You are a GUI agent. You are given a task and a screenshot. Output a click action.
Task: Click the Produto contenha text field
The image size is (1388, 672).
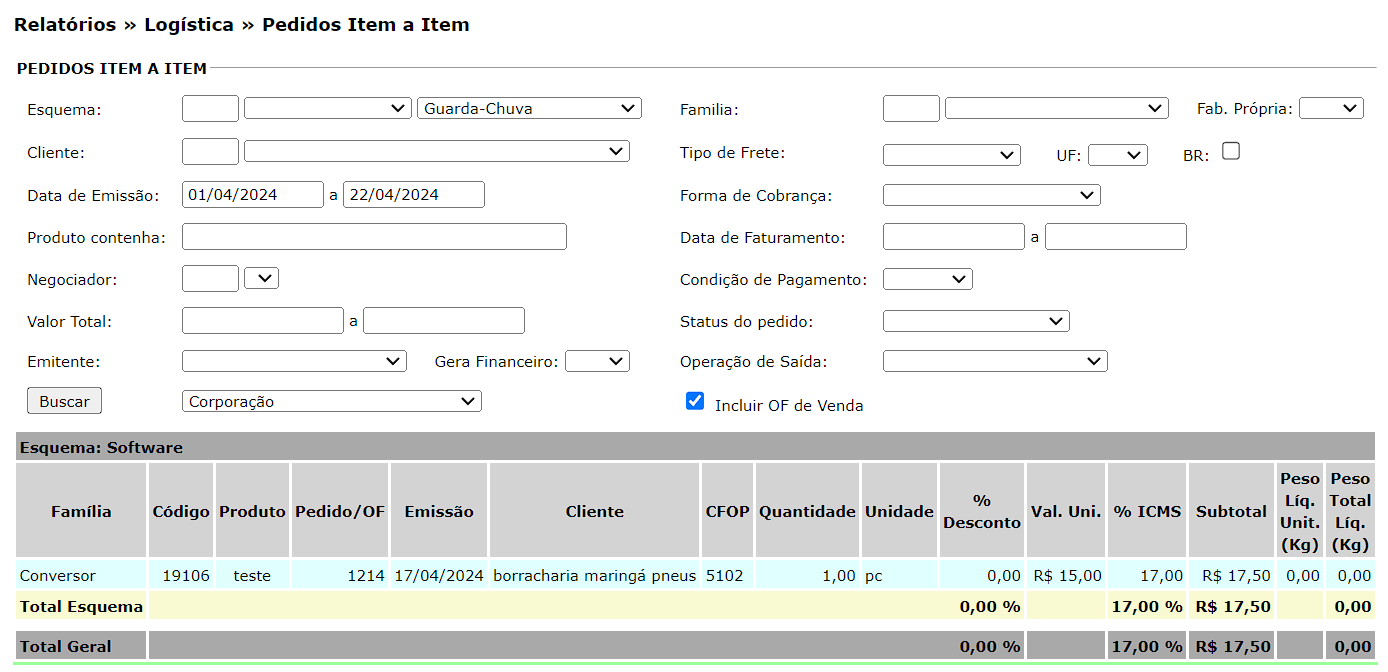[374, 237]
